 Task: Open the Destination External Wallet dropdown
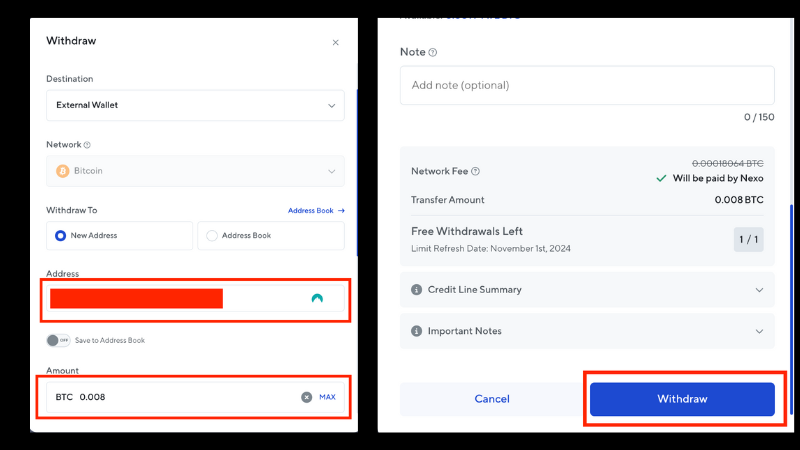[195, 106]
